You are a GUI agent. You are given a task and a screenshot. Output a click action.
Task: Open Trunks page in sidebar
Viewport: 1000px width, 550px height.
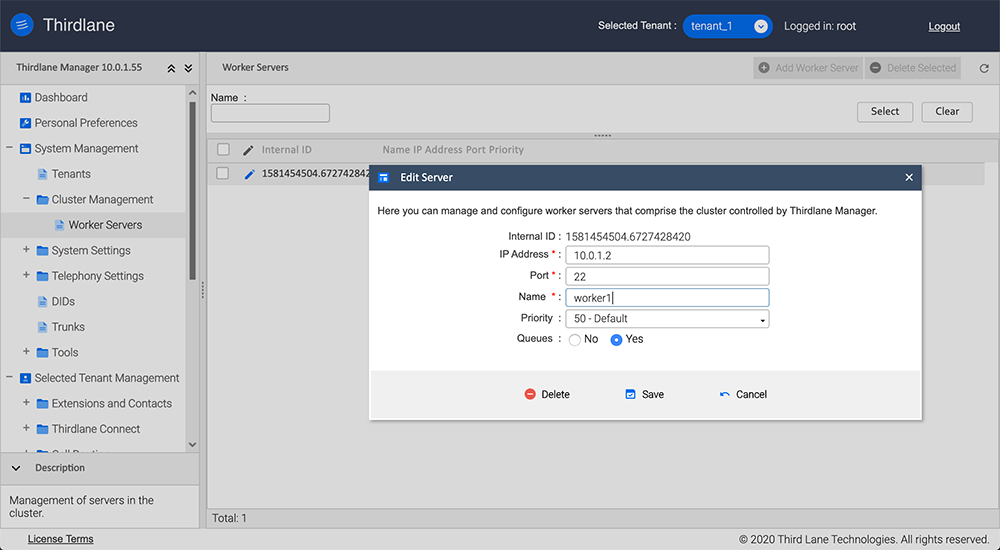point(68,327)
